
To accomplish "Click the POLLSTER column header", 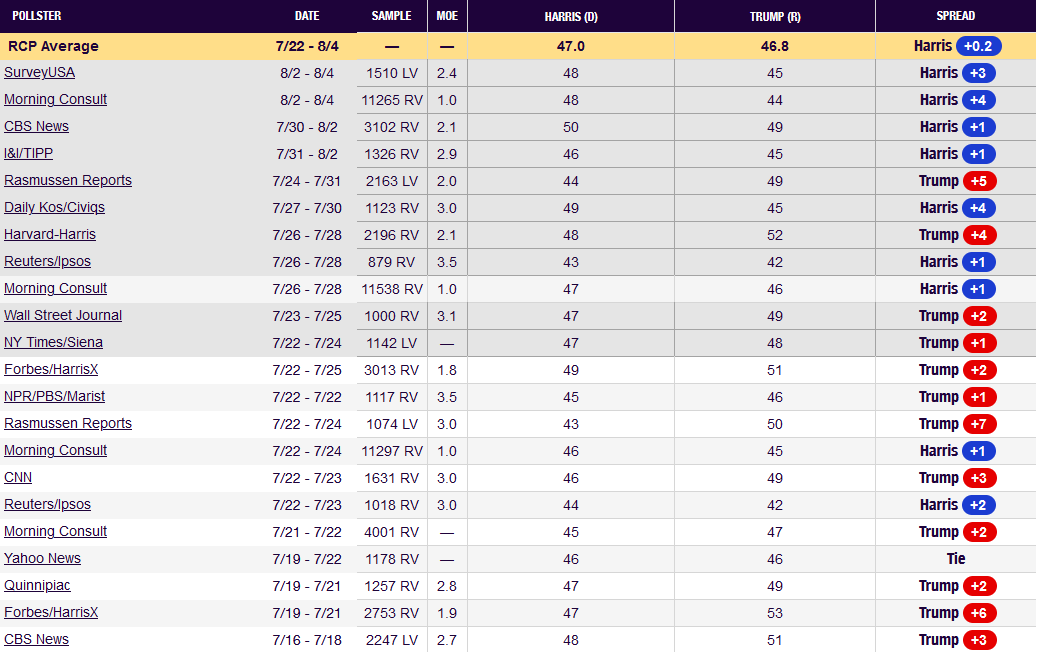I will (x=37, y=16).
